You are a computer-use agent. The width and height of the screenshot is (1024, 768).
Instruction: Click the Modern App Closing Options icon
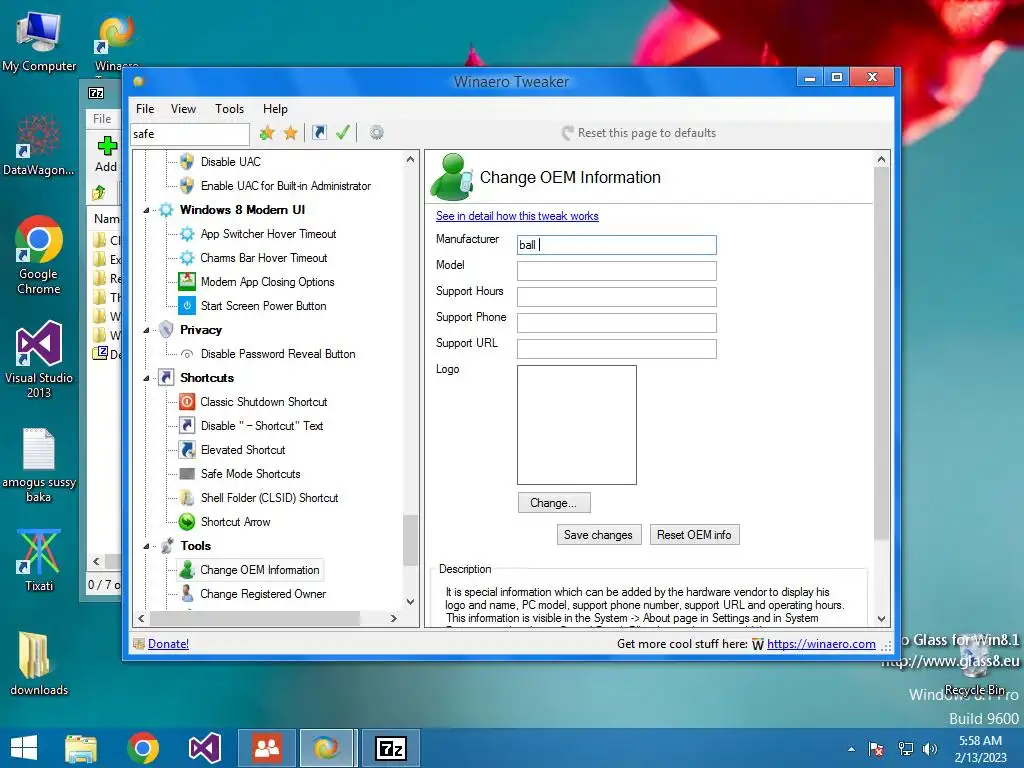187,281
